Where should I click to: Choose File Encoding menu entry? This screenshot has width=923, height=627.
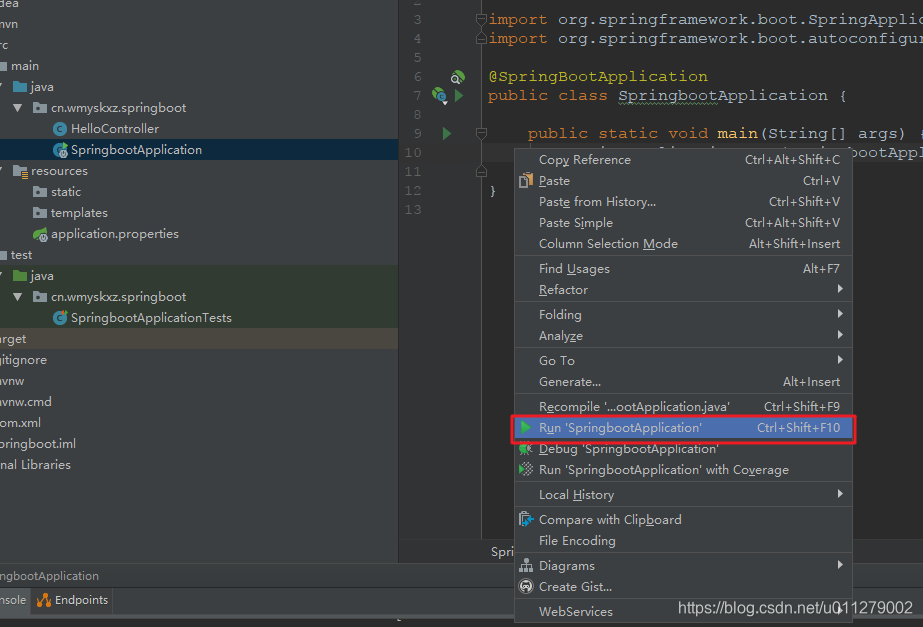click(x=683, y=540)
